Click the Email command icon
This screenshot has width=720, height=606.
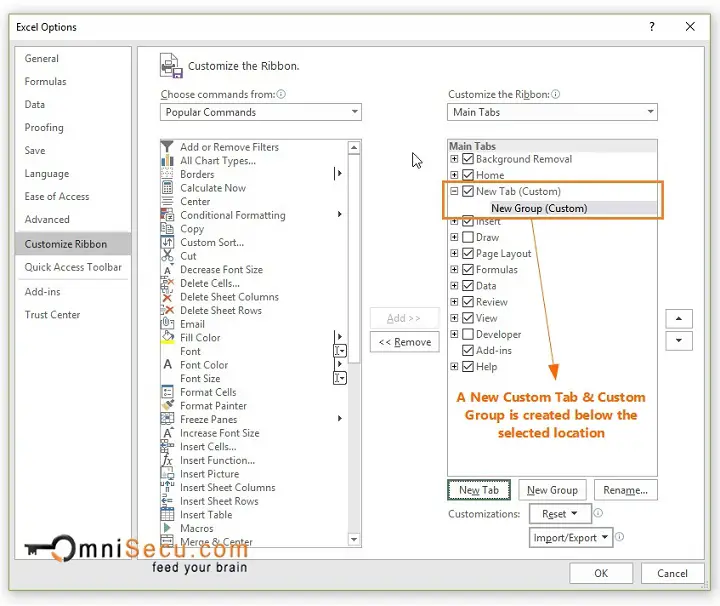(167, 324)
